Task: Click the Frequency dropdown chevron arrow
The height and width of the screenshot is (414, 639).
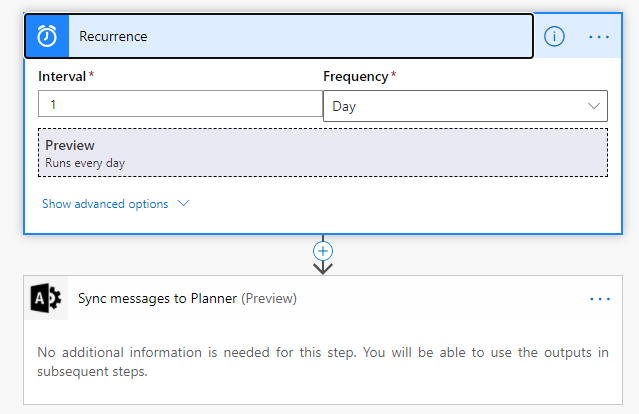Action: pyautogui.click(x=594, y=106)
